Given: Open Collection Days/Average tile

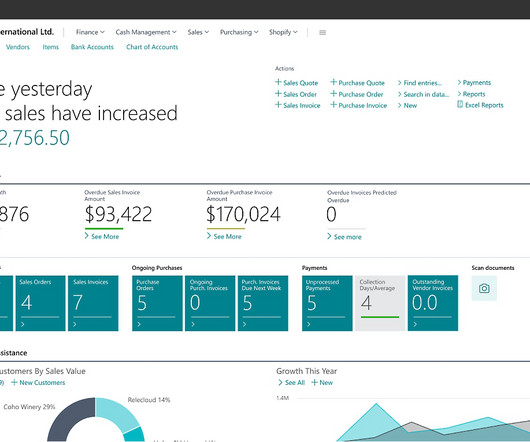Looking at the screenshot, I should click(380, 303).
